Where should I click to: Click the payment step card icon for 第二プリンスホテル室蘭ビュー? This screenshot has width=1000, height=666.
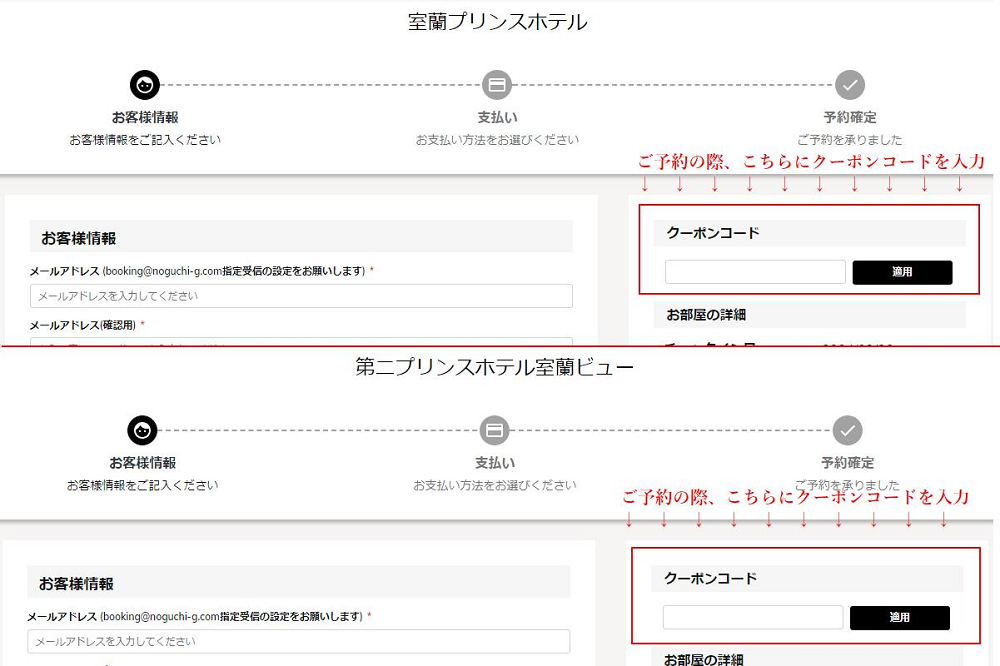coord(494,431)
